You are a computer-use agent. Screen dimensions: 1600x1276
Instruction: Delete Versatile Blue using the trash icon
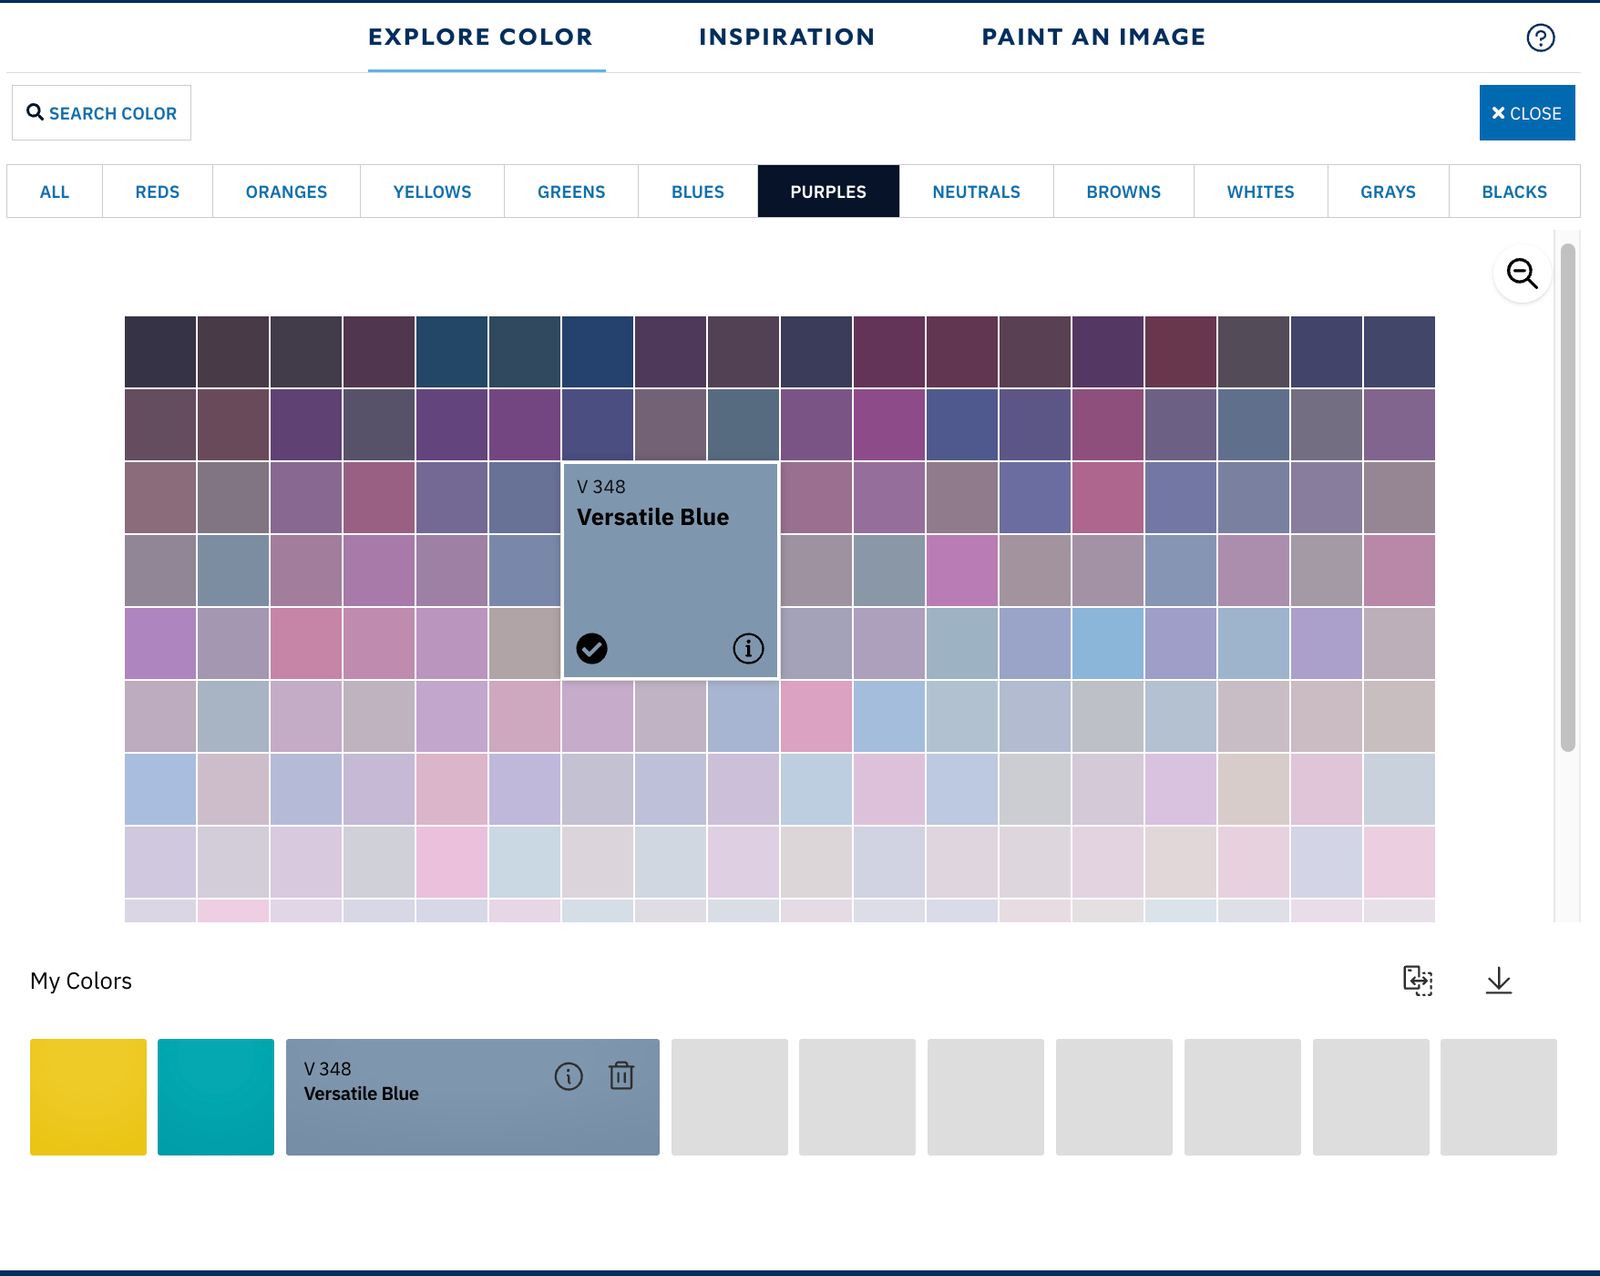[621, 1076]
